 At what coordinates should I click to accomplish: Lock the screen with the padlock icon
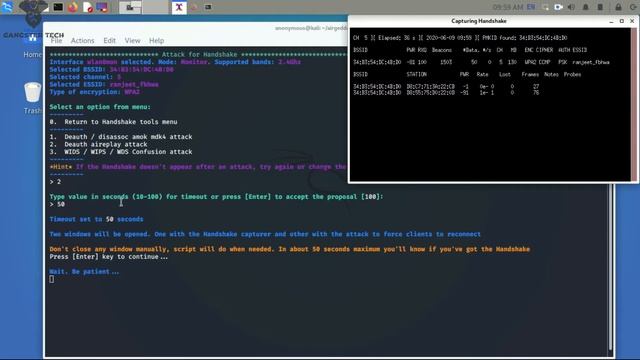618,7
